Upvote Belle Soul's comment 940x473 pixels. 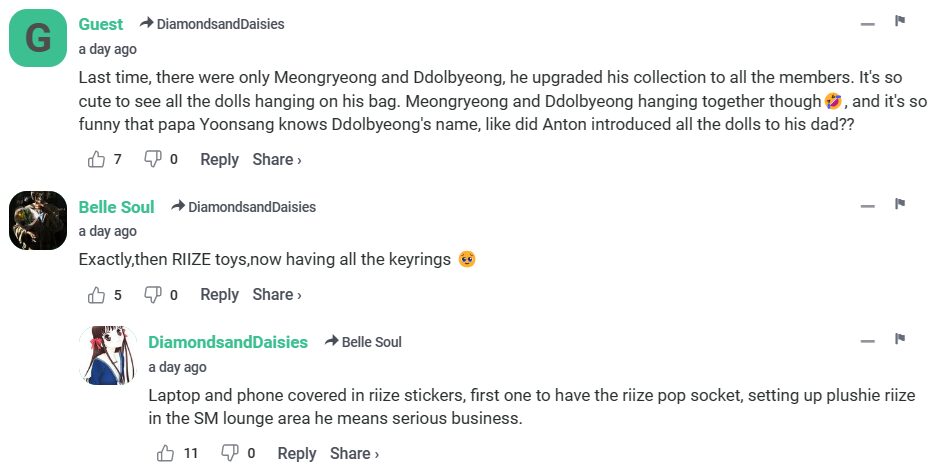click(x=97, y=294)
